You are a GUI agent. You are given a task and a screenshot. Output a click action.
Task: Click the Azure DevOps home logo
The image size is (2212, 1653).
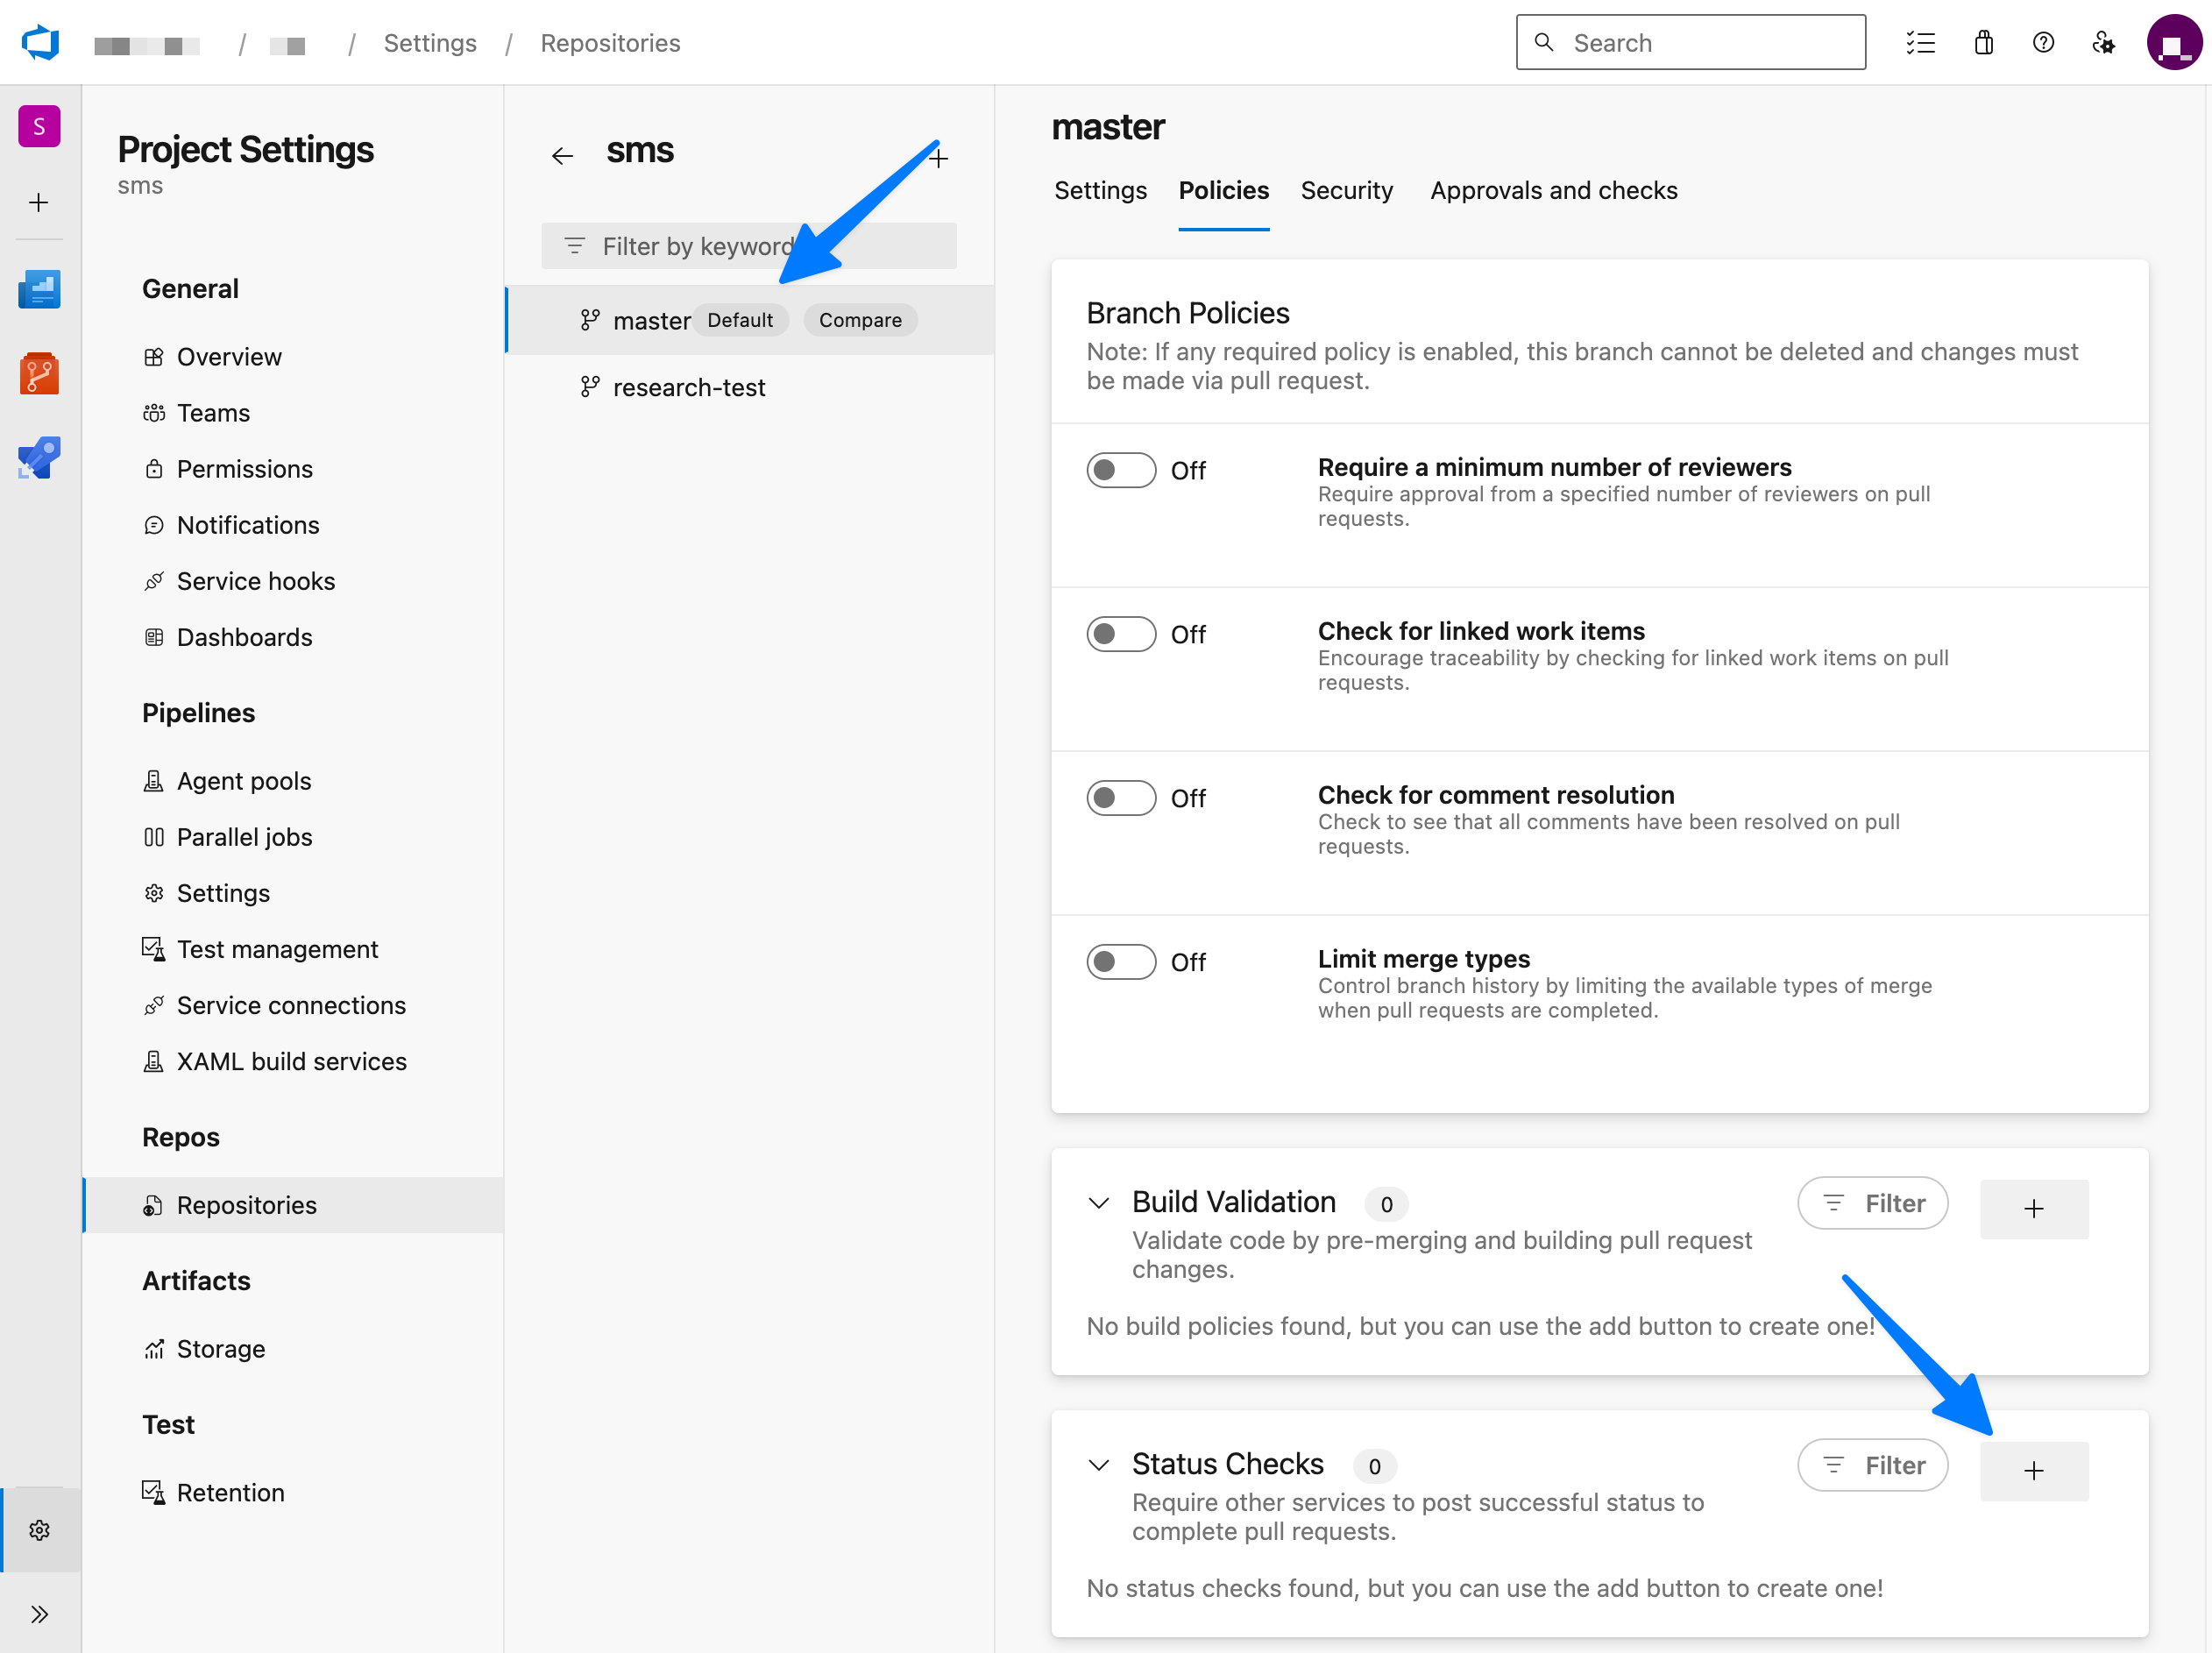pyautogui.click(x=39, y=42)
